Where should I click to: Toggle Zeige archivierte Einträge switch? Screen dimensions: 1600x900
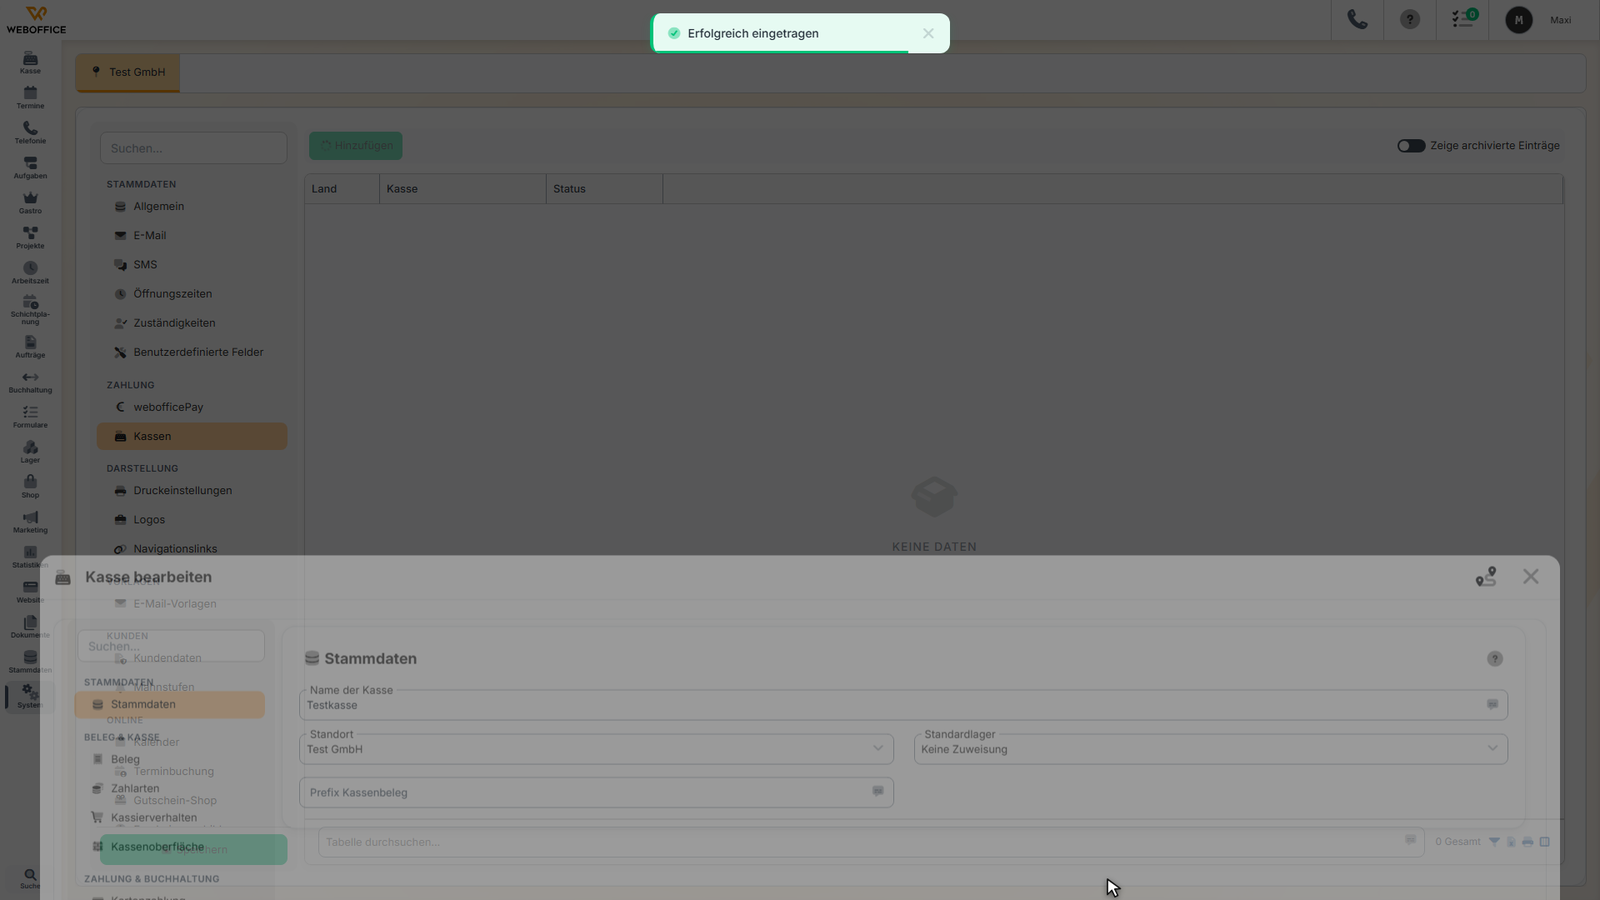[1411, 146]
